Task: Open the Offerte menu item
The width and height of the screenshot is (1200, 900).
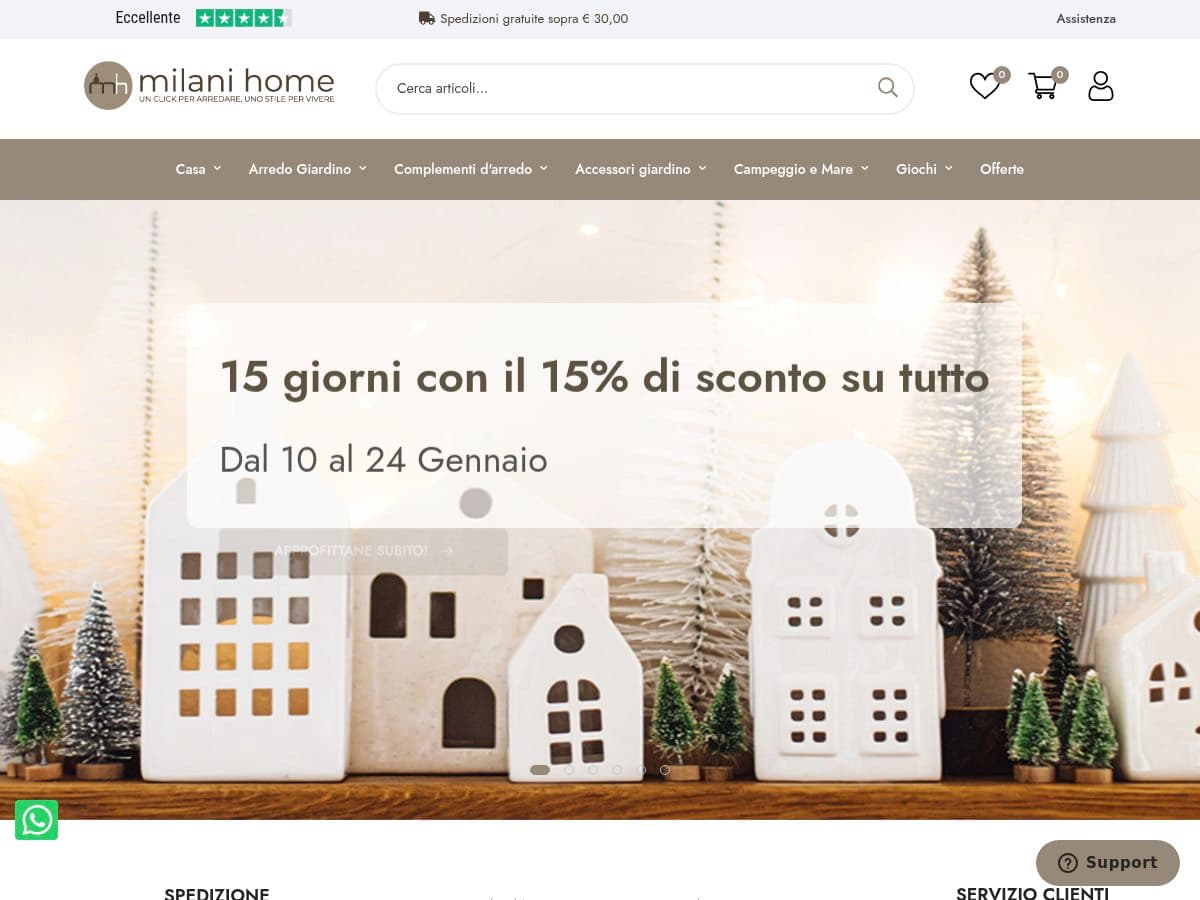Action: click(x=1002, y=169)
